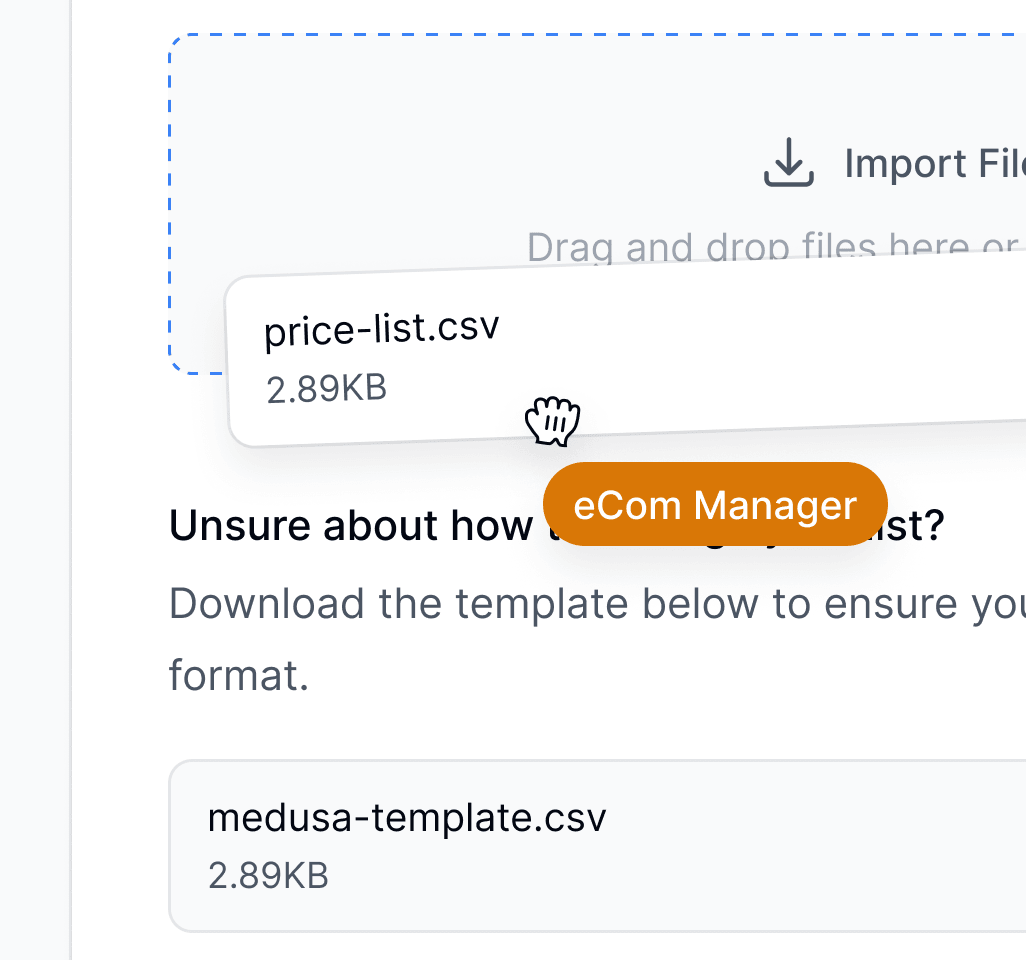
Task: Click the Import File download arrow icon
Action: (788, 162)
